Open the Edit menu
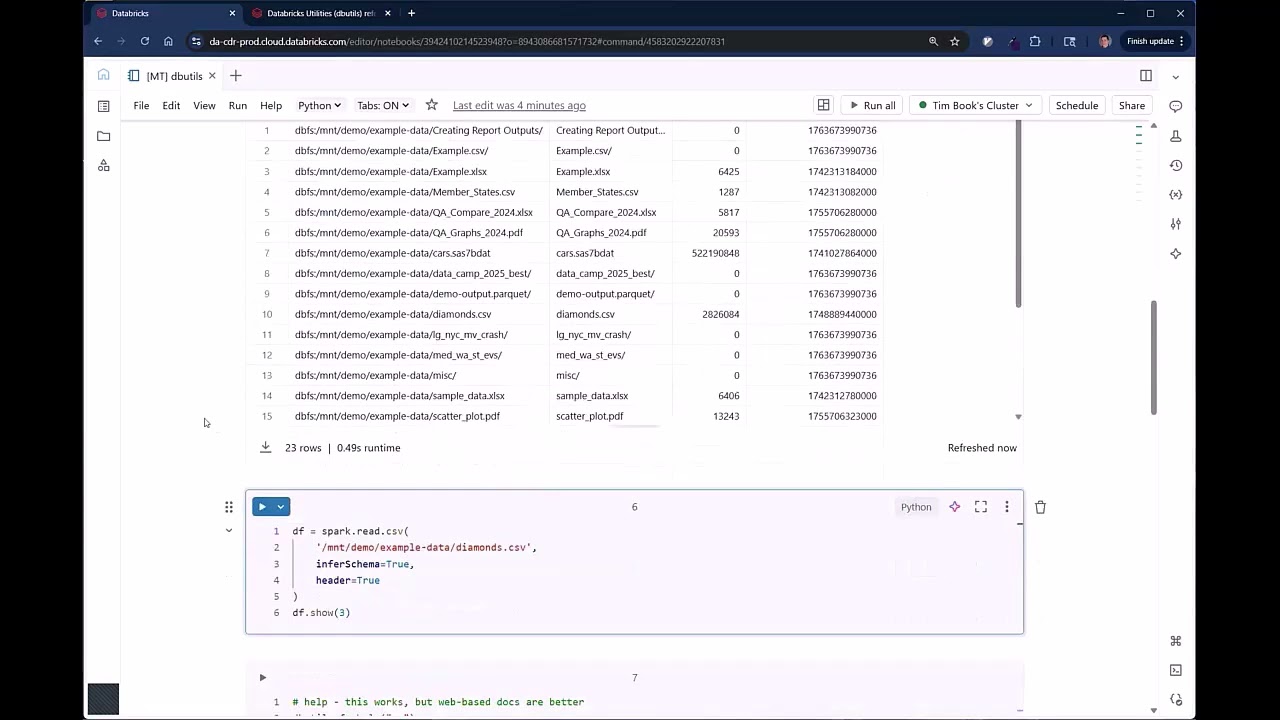The image size is (1280, 720). [x=171, y=105]
